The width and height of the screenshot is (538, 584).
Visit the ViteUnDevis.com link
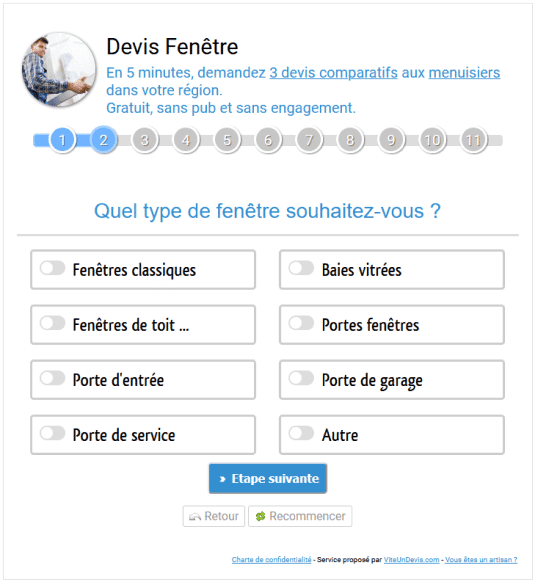pyautogui.click(x=411, y=559)
